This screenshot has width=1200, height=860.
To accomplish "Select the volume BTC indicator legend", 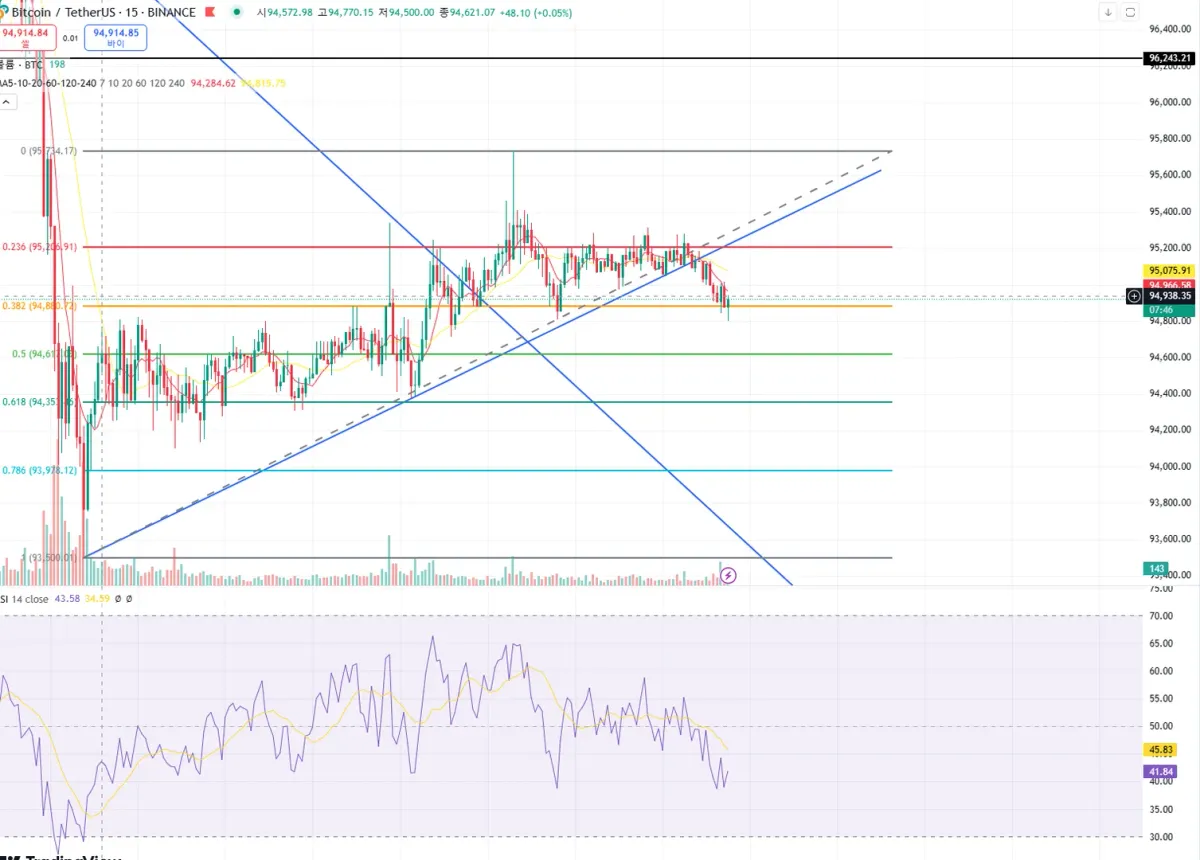I will [x=22, y=64].
